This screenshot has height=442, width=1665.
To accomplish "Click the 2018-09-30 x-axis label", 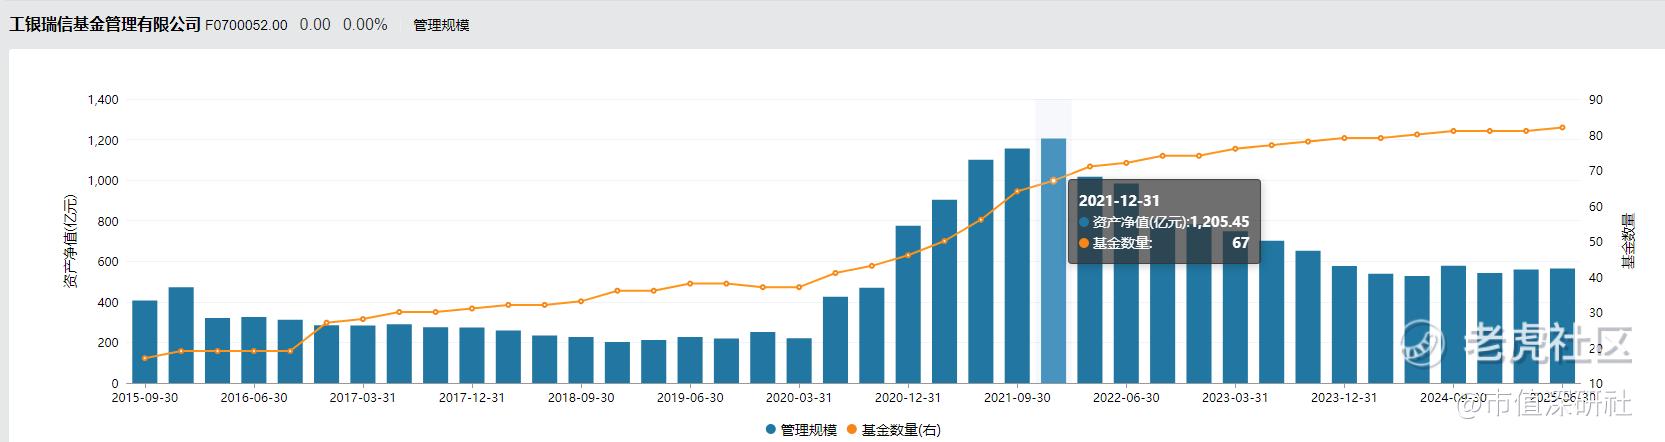I will (581, 397).
